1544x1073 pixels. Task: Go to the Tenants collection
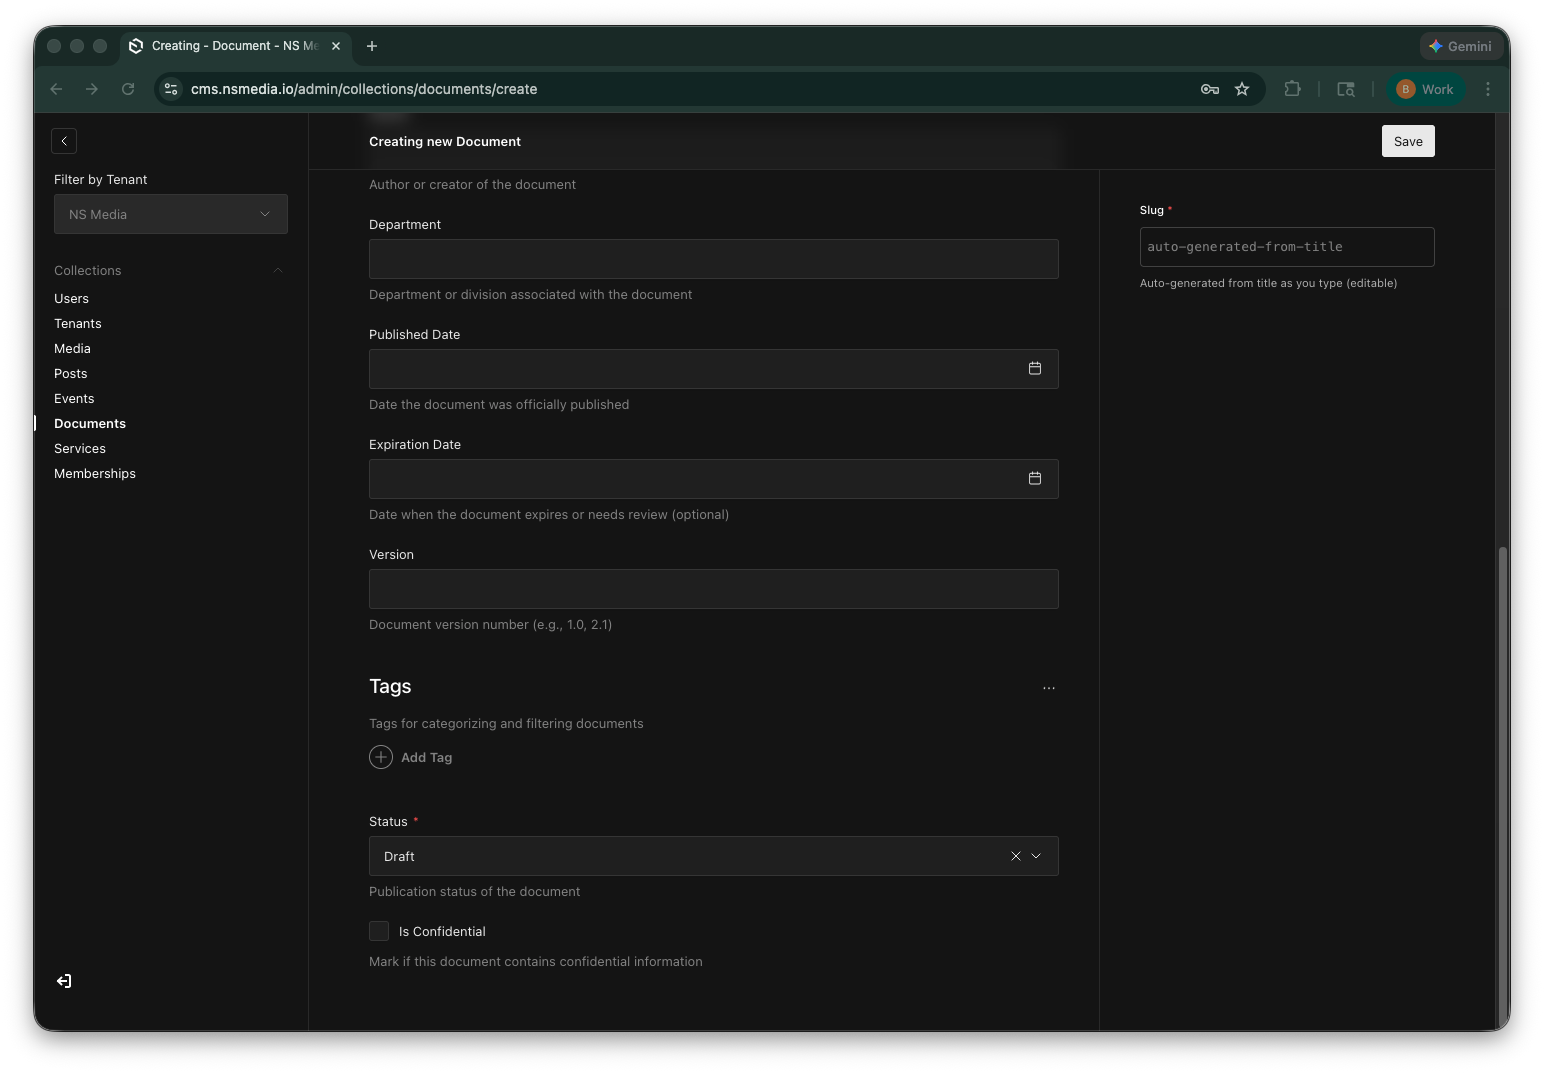click(78, 323)
